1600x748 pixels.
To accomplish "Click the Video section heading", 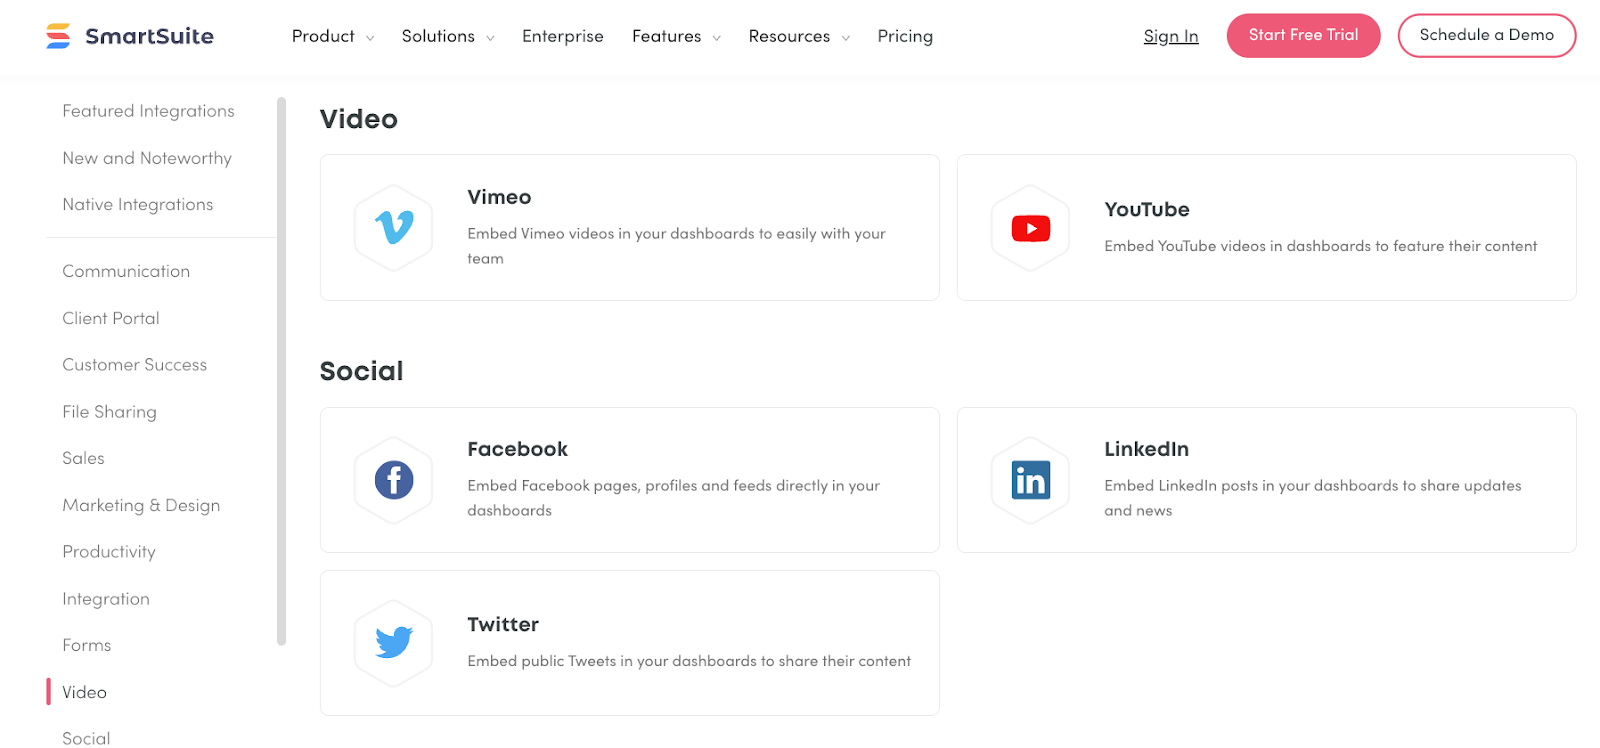I will click(359, 119).
